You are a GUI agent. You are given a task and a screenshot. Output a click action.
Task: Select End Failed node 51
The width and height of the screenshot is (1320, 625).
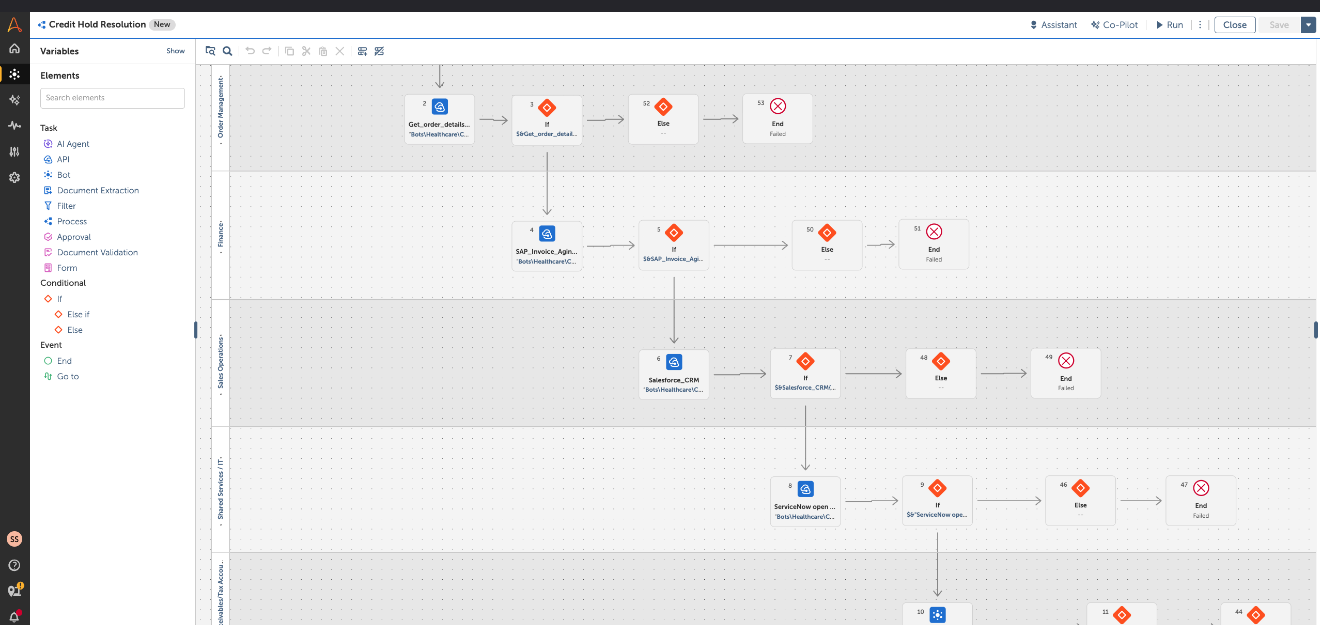934,245
